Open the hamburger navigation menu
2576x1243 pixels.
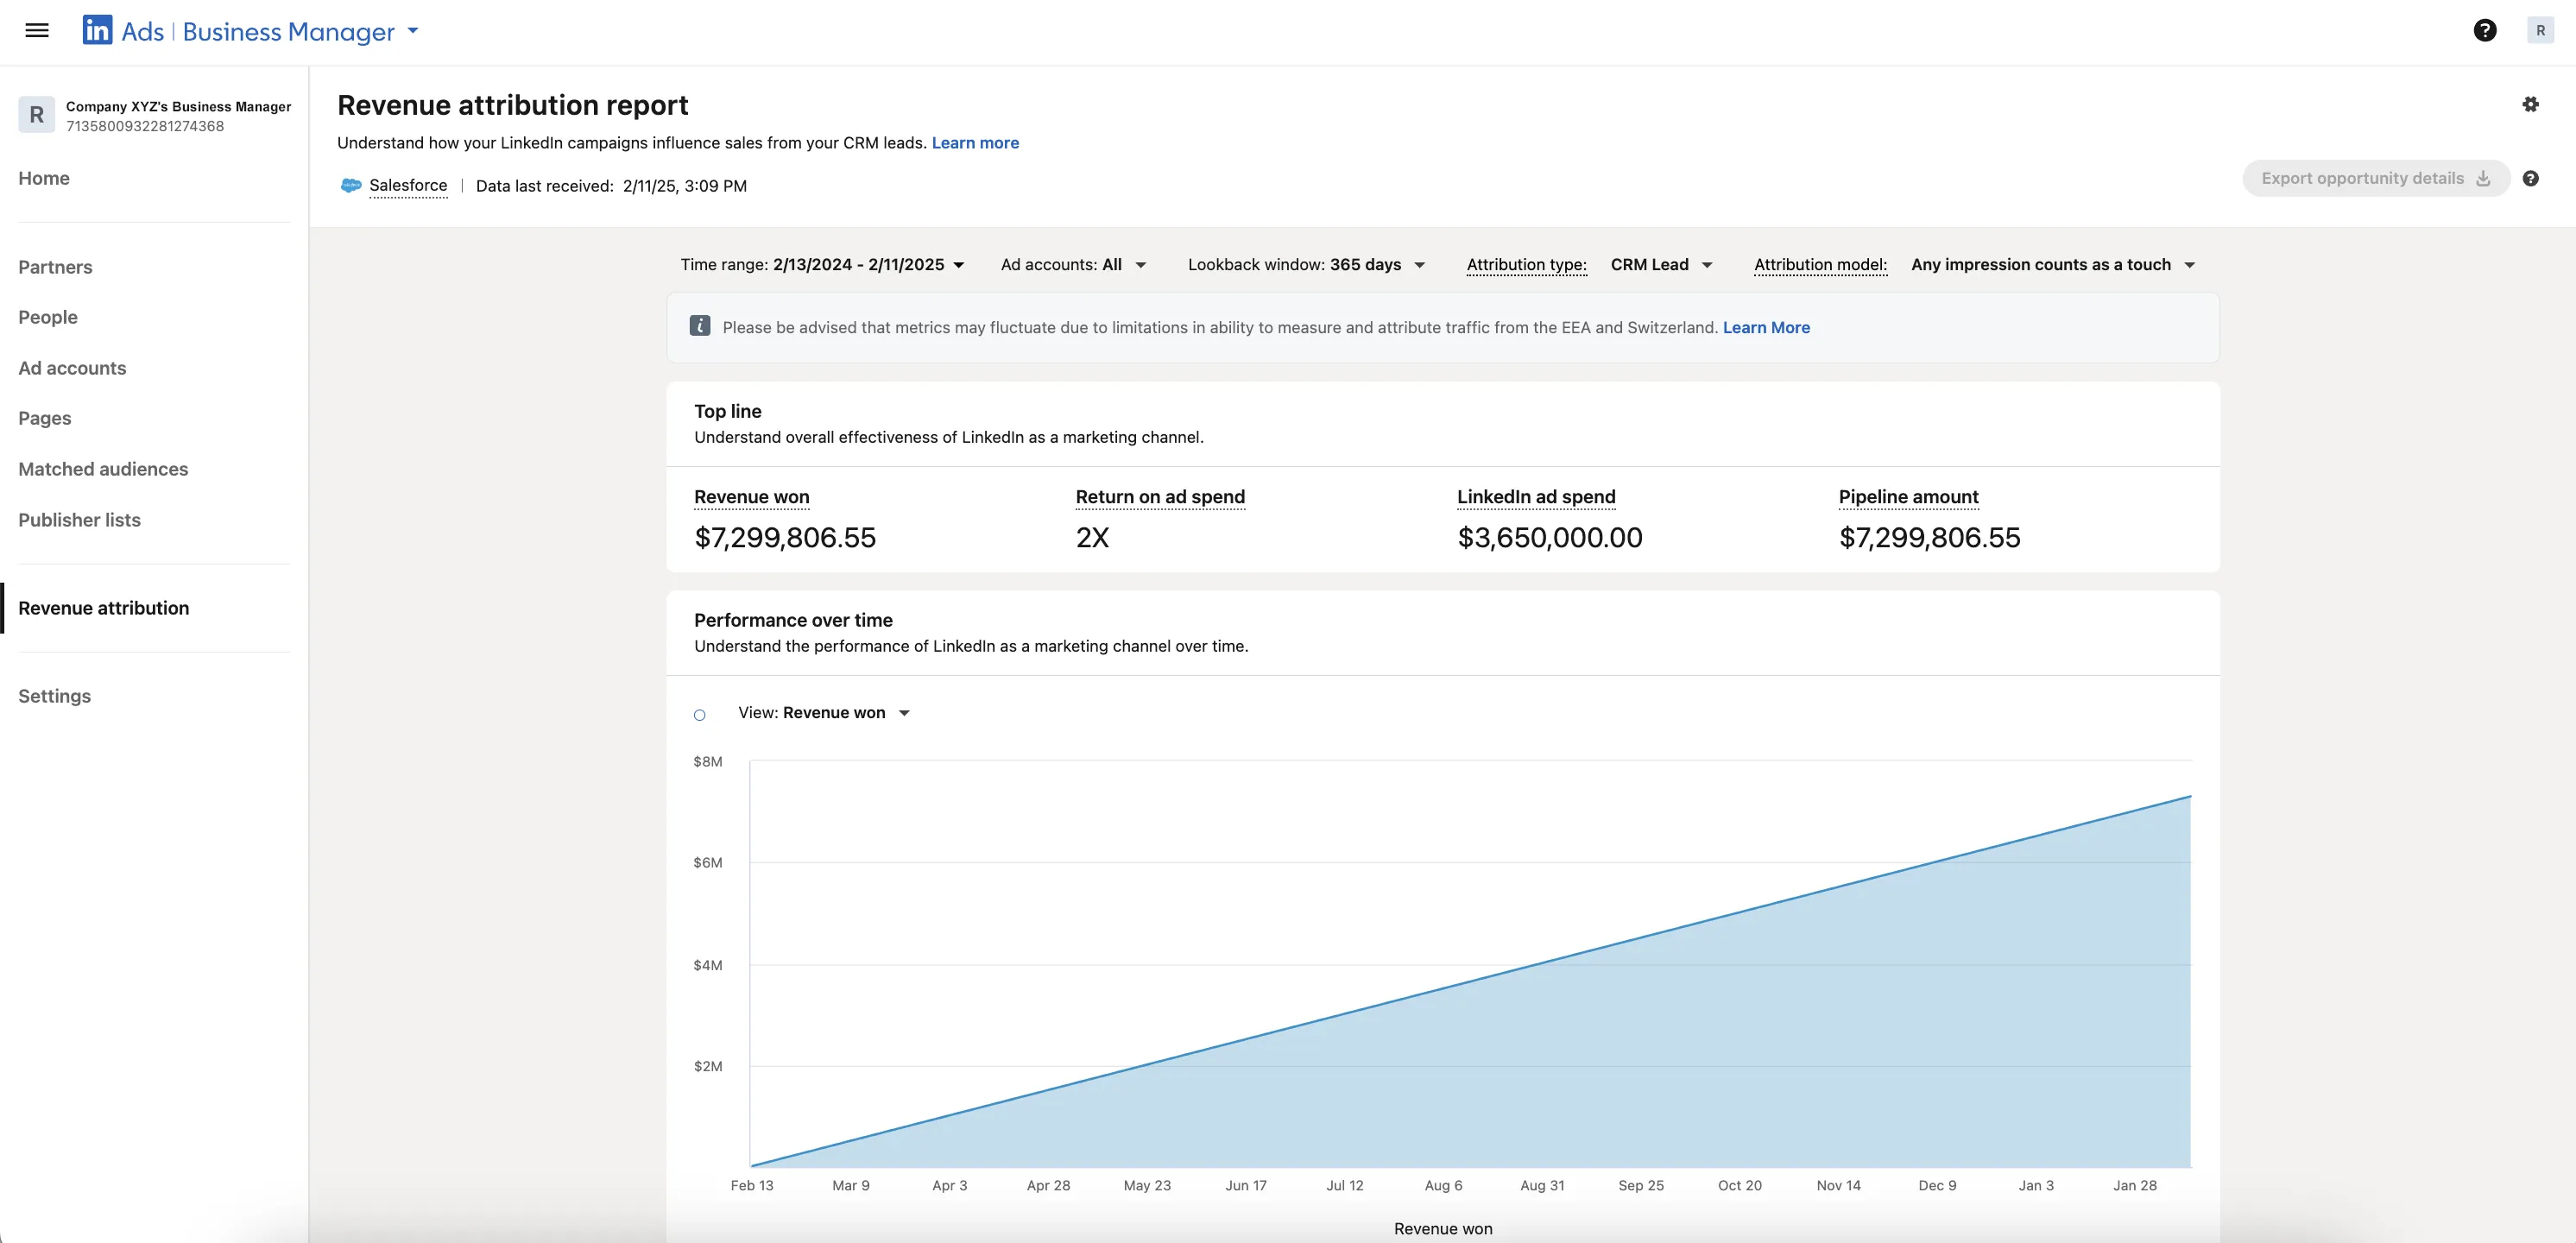[x=37, y=31]
